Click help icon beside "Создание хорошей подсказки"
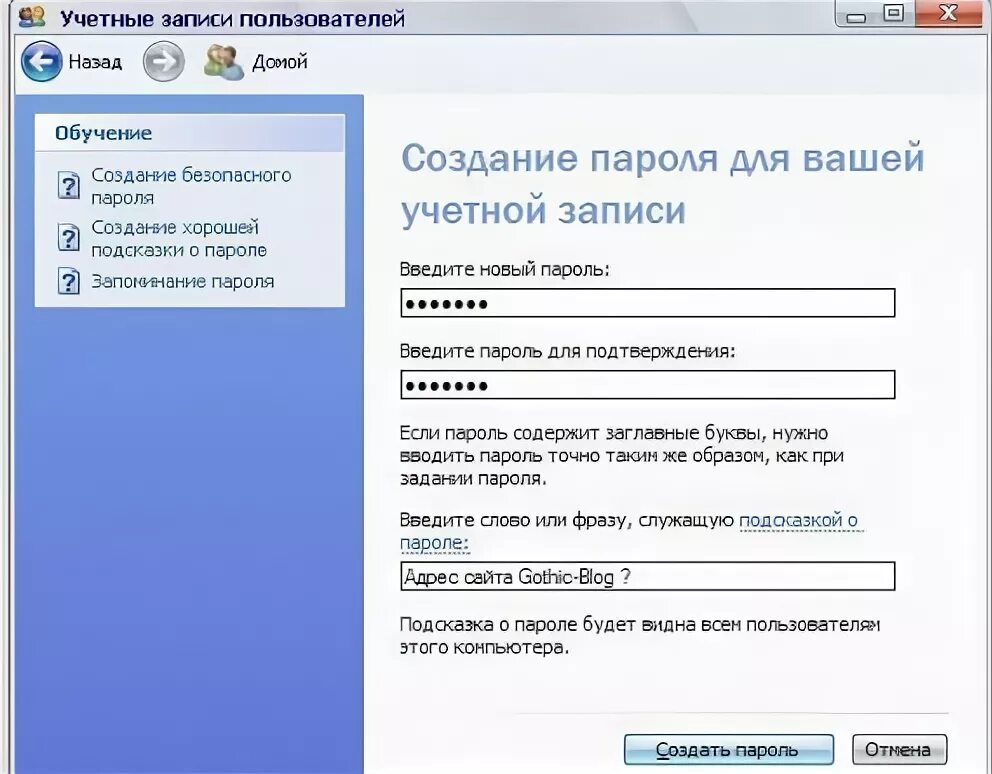This screenshot has height=774, width=992. click(x=68, y=237)
